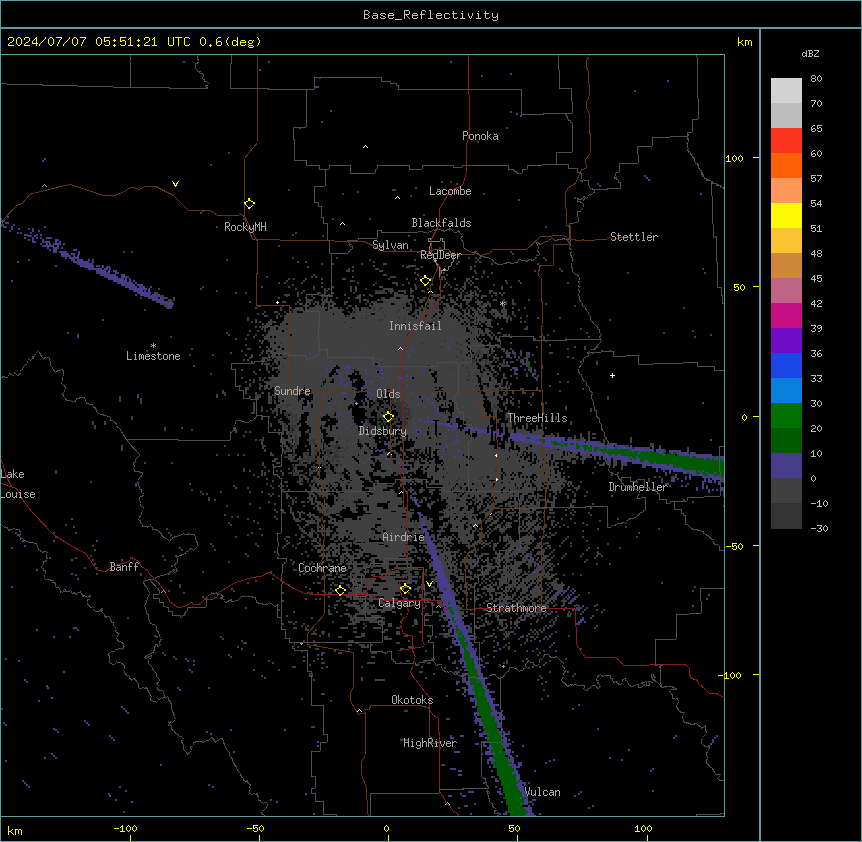Viewport: 862px width, 842px height.
Task: Click the ThreeHills city label
Action: [x=537, y=418]
